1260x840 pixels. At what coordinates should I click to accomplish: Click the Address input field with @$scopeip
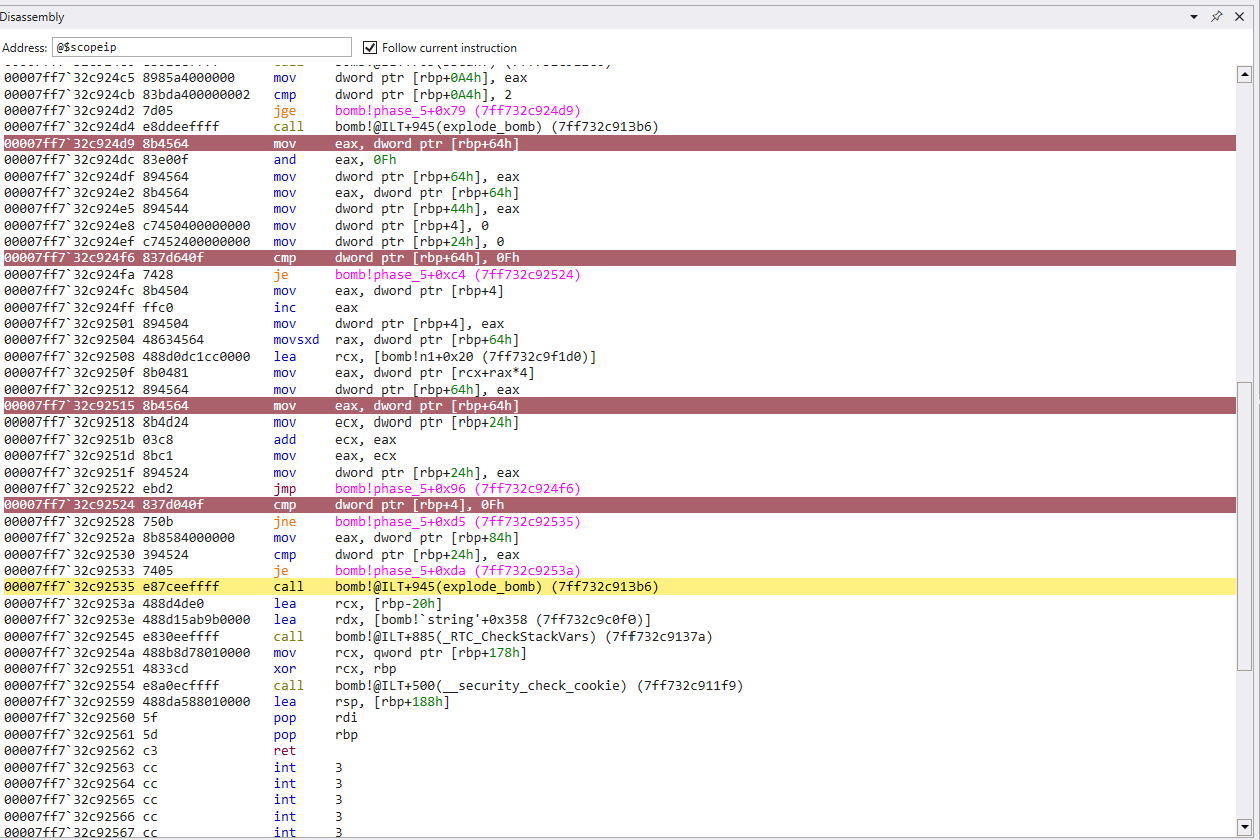(201, 47)
